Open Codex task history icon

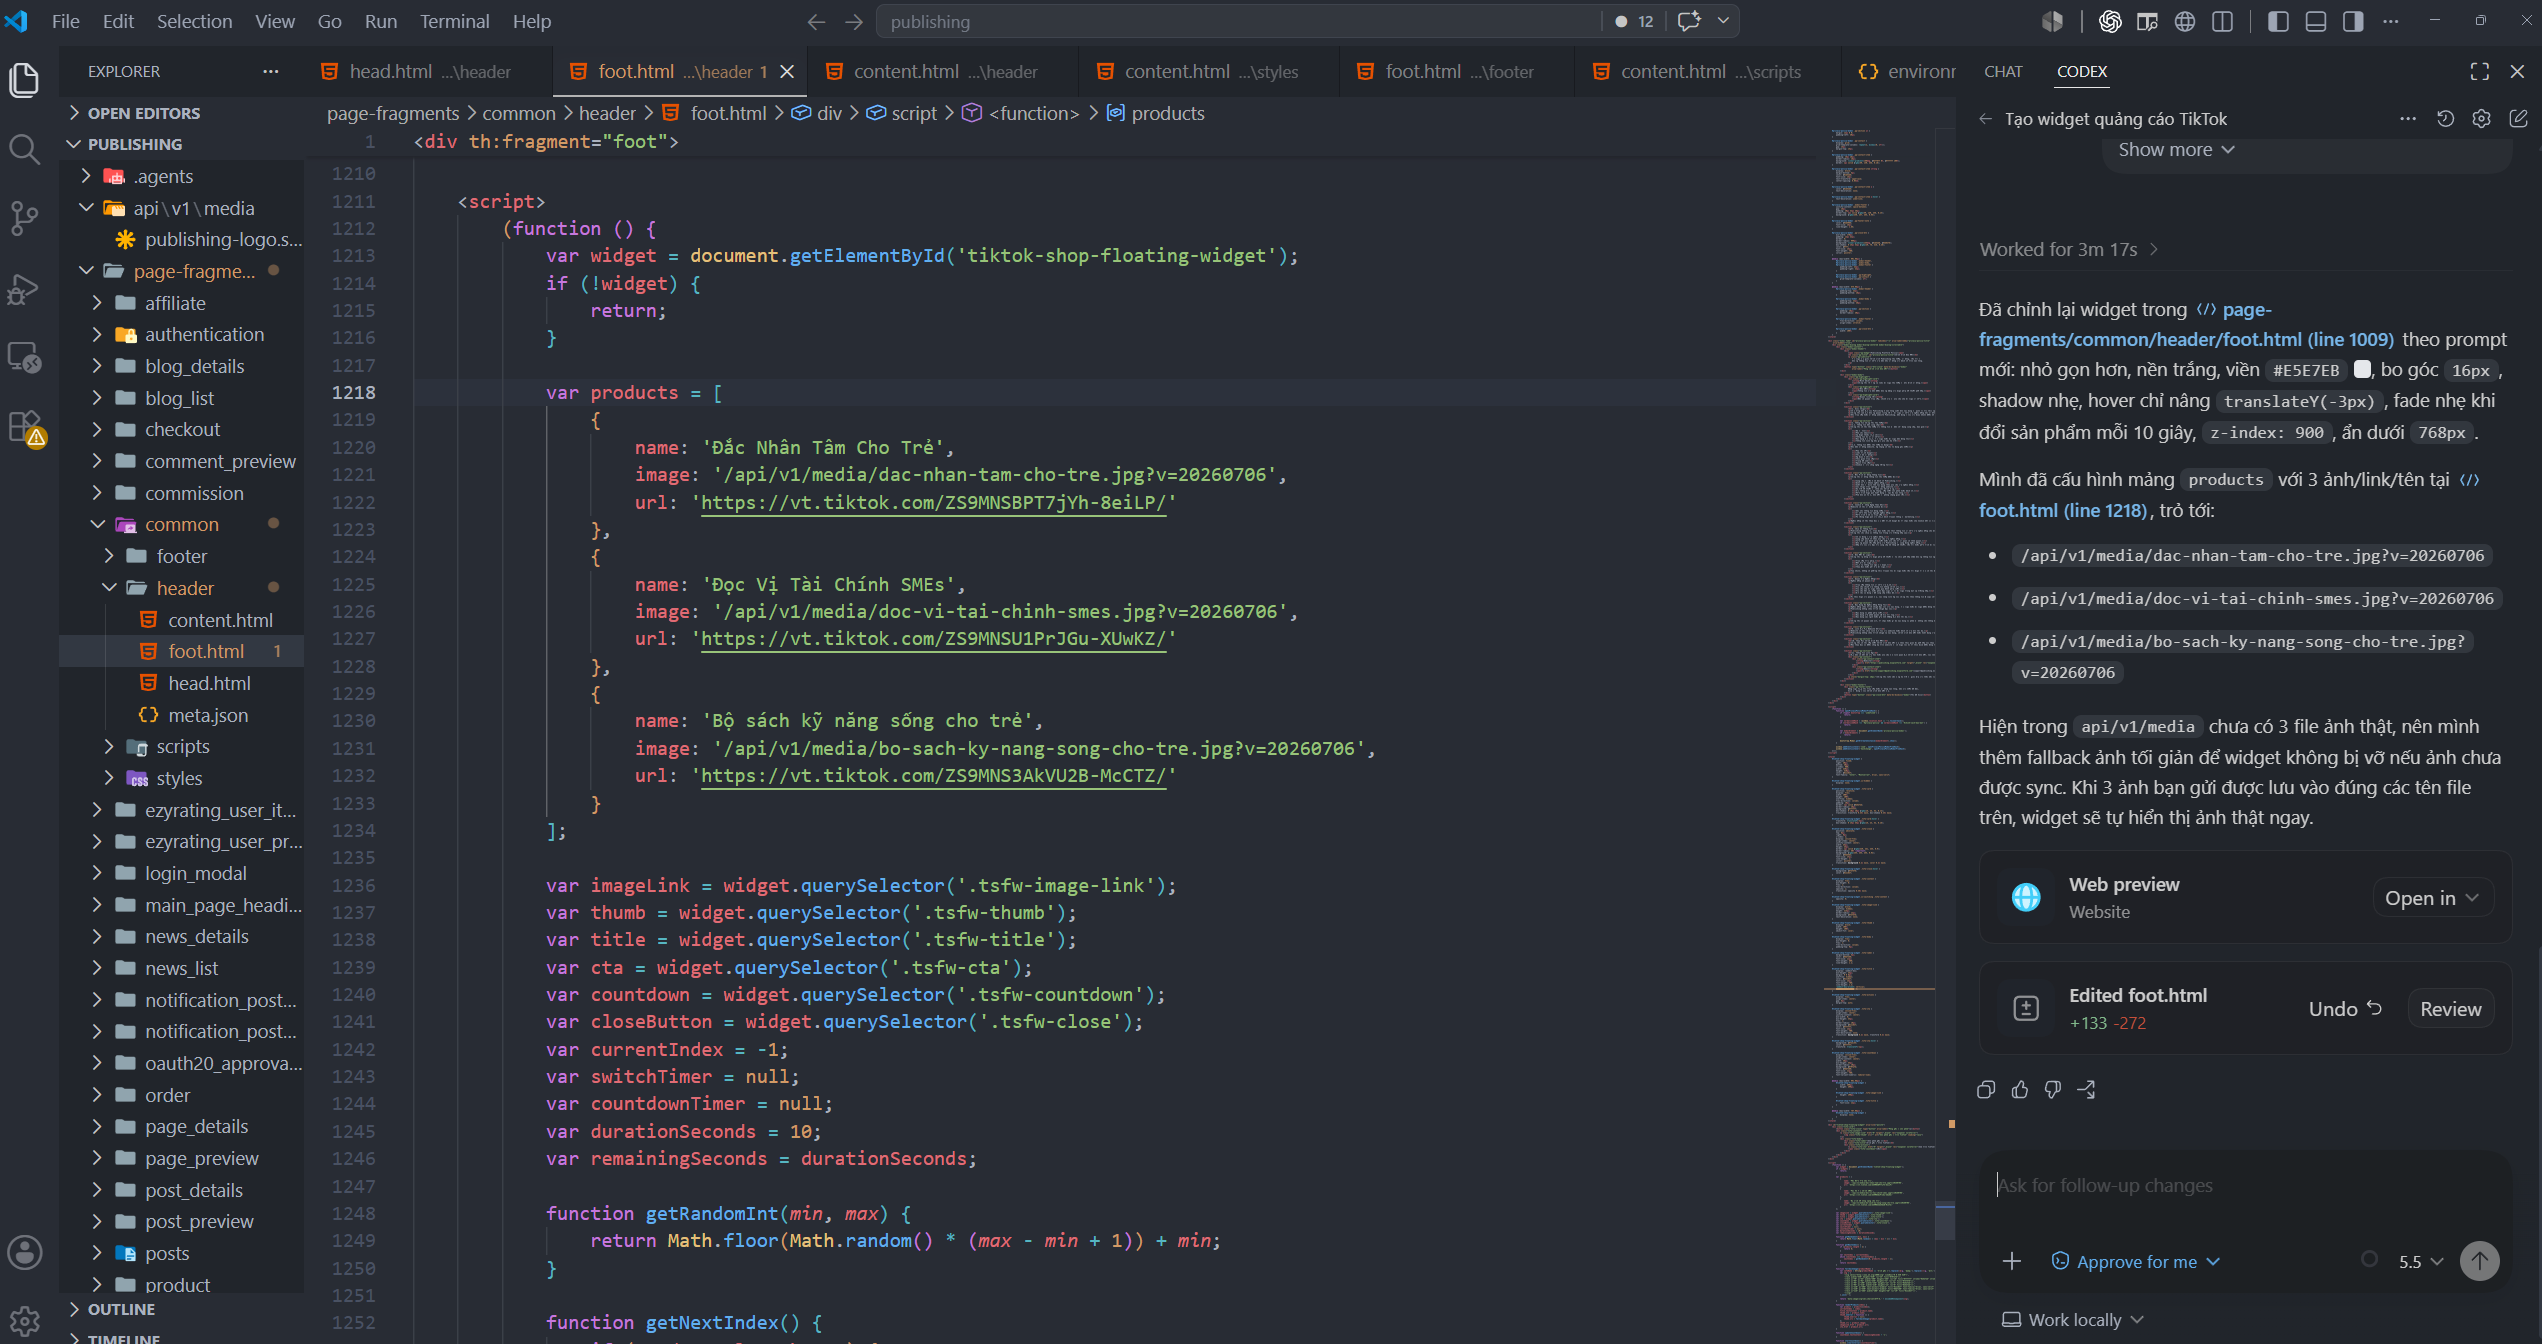pyautogui.click(x=2445, y=119)
